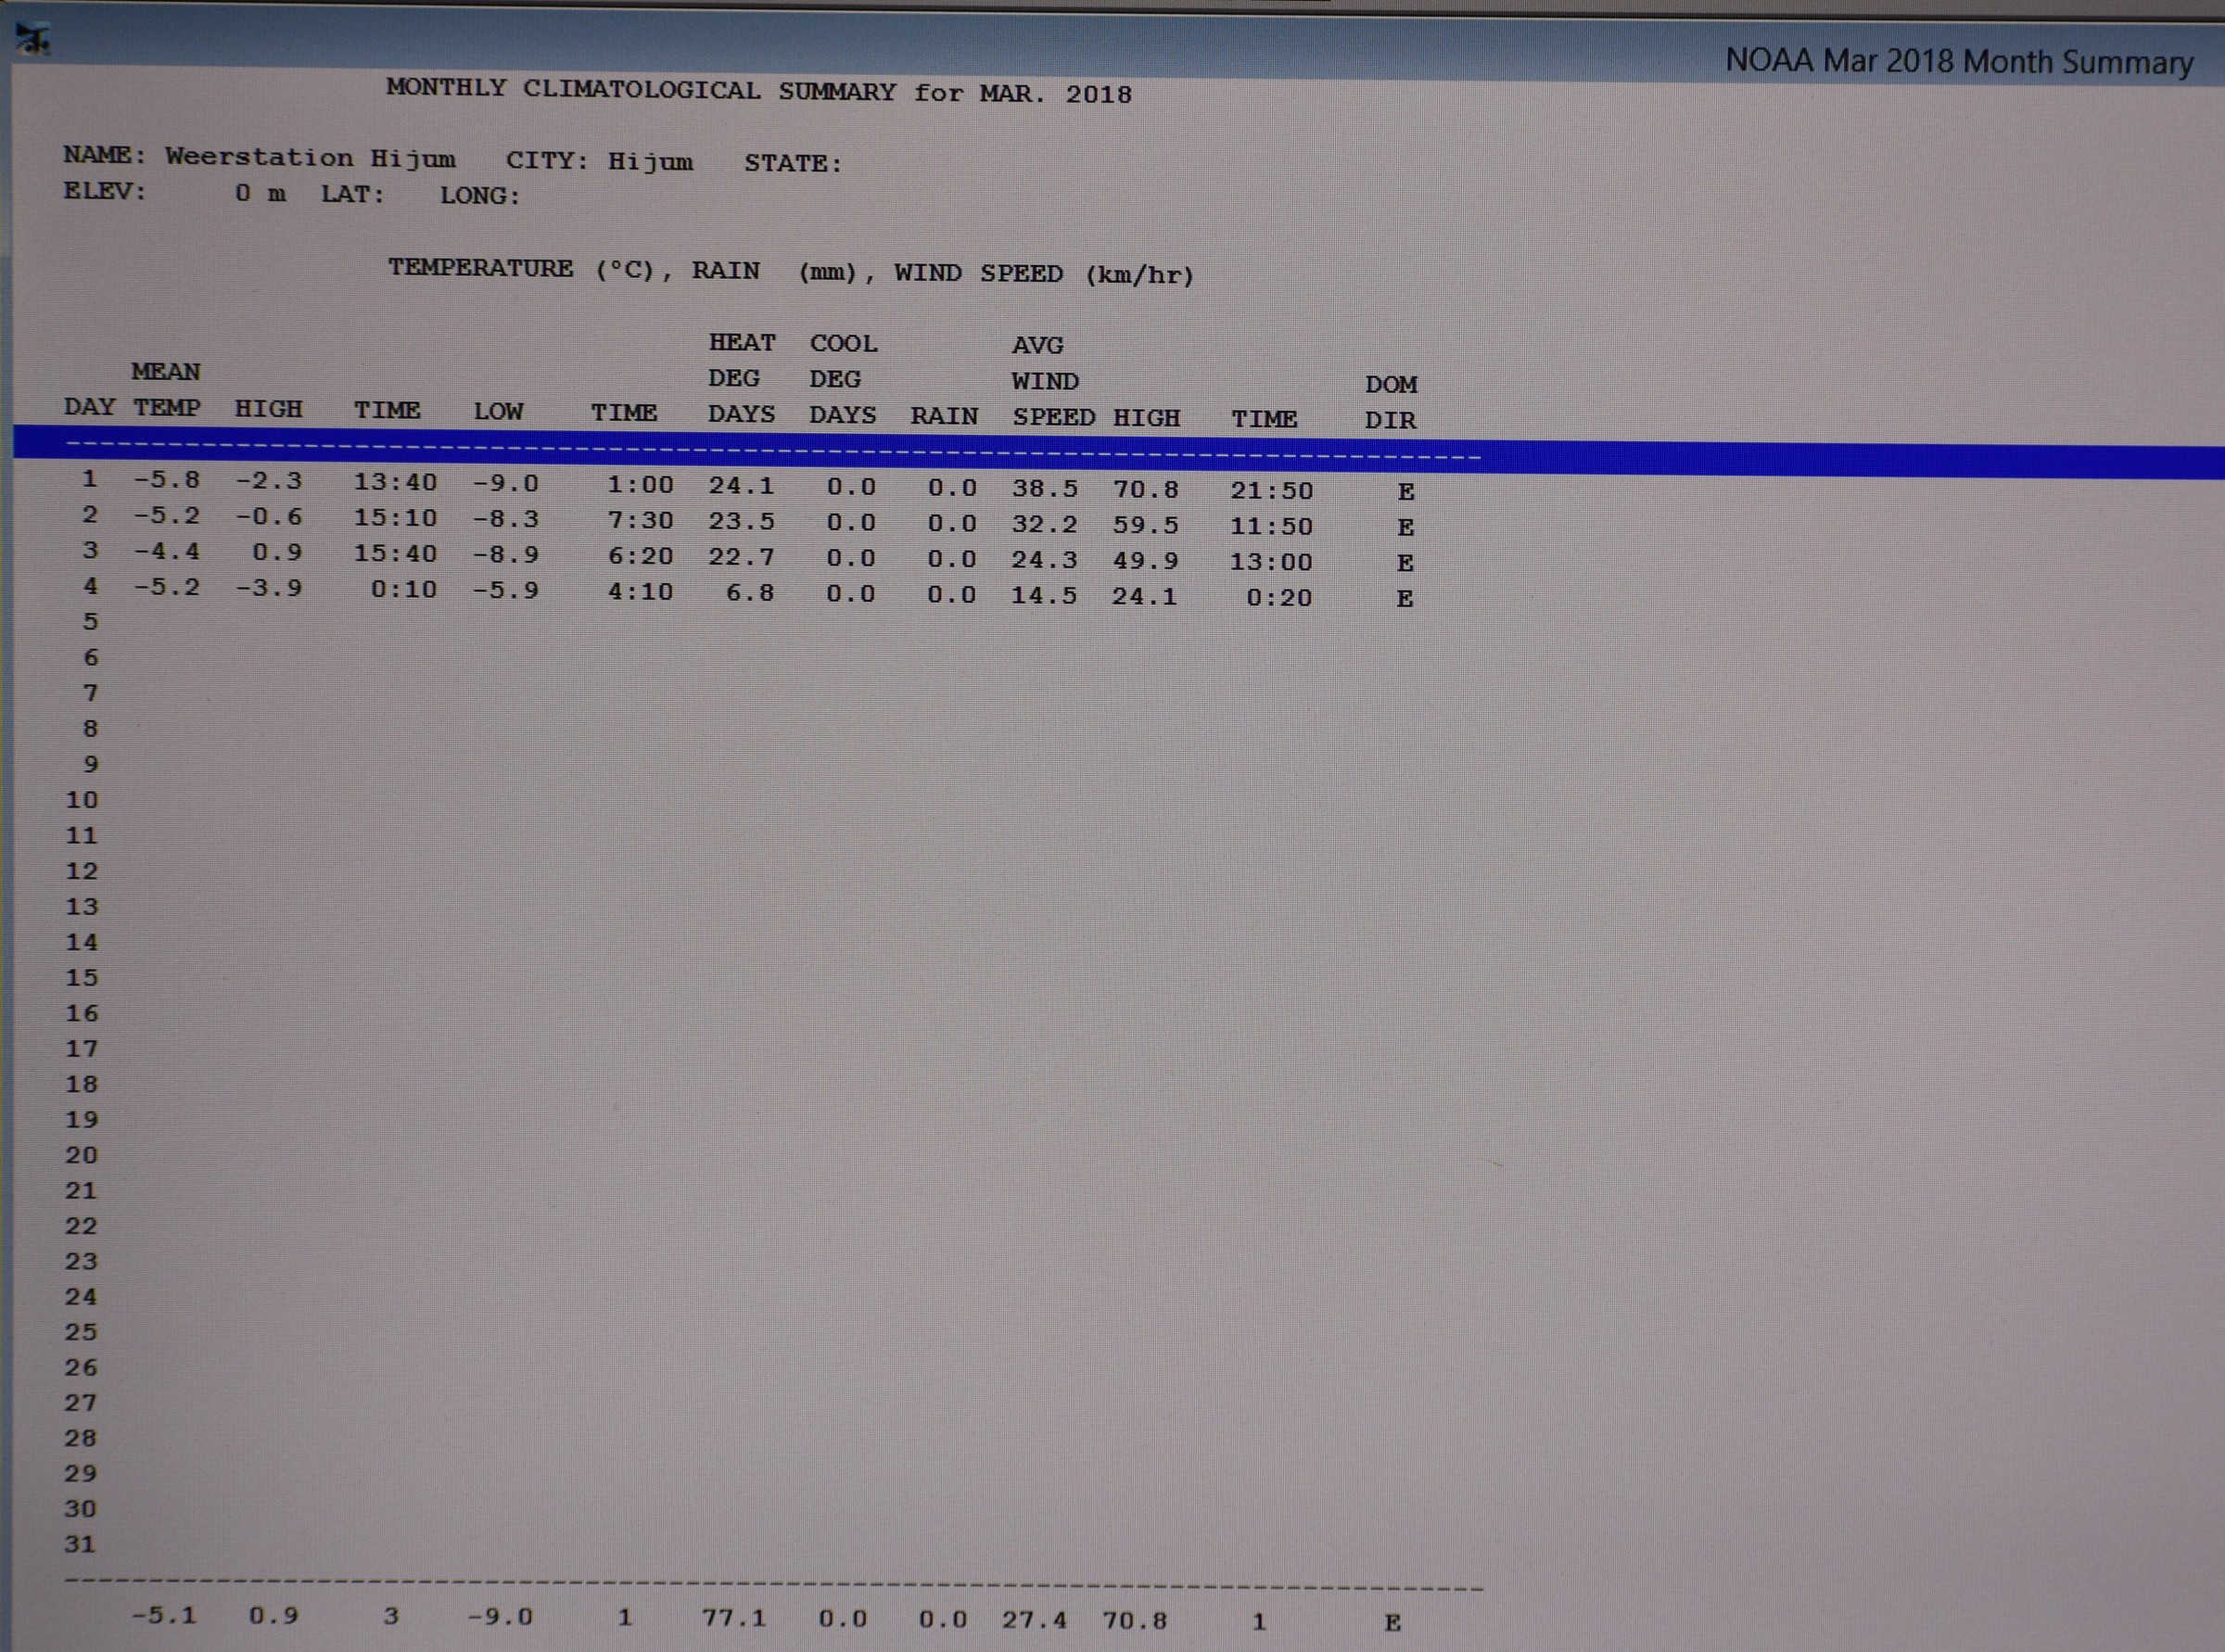Click mean temp '-4.4' on day 3
This screenshot has width=2225, height=1652.
(166, 551)
